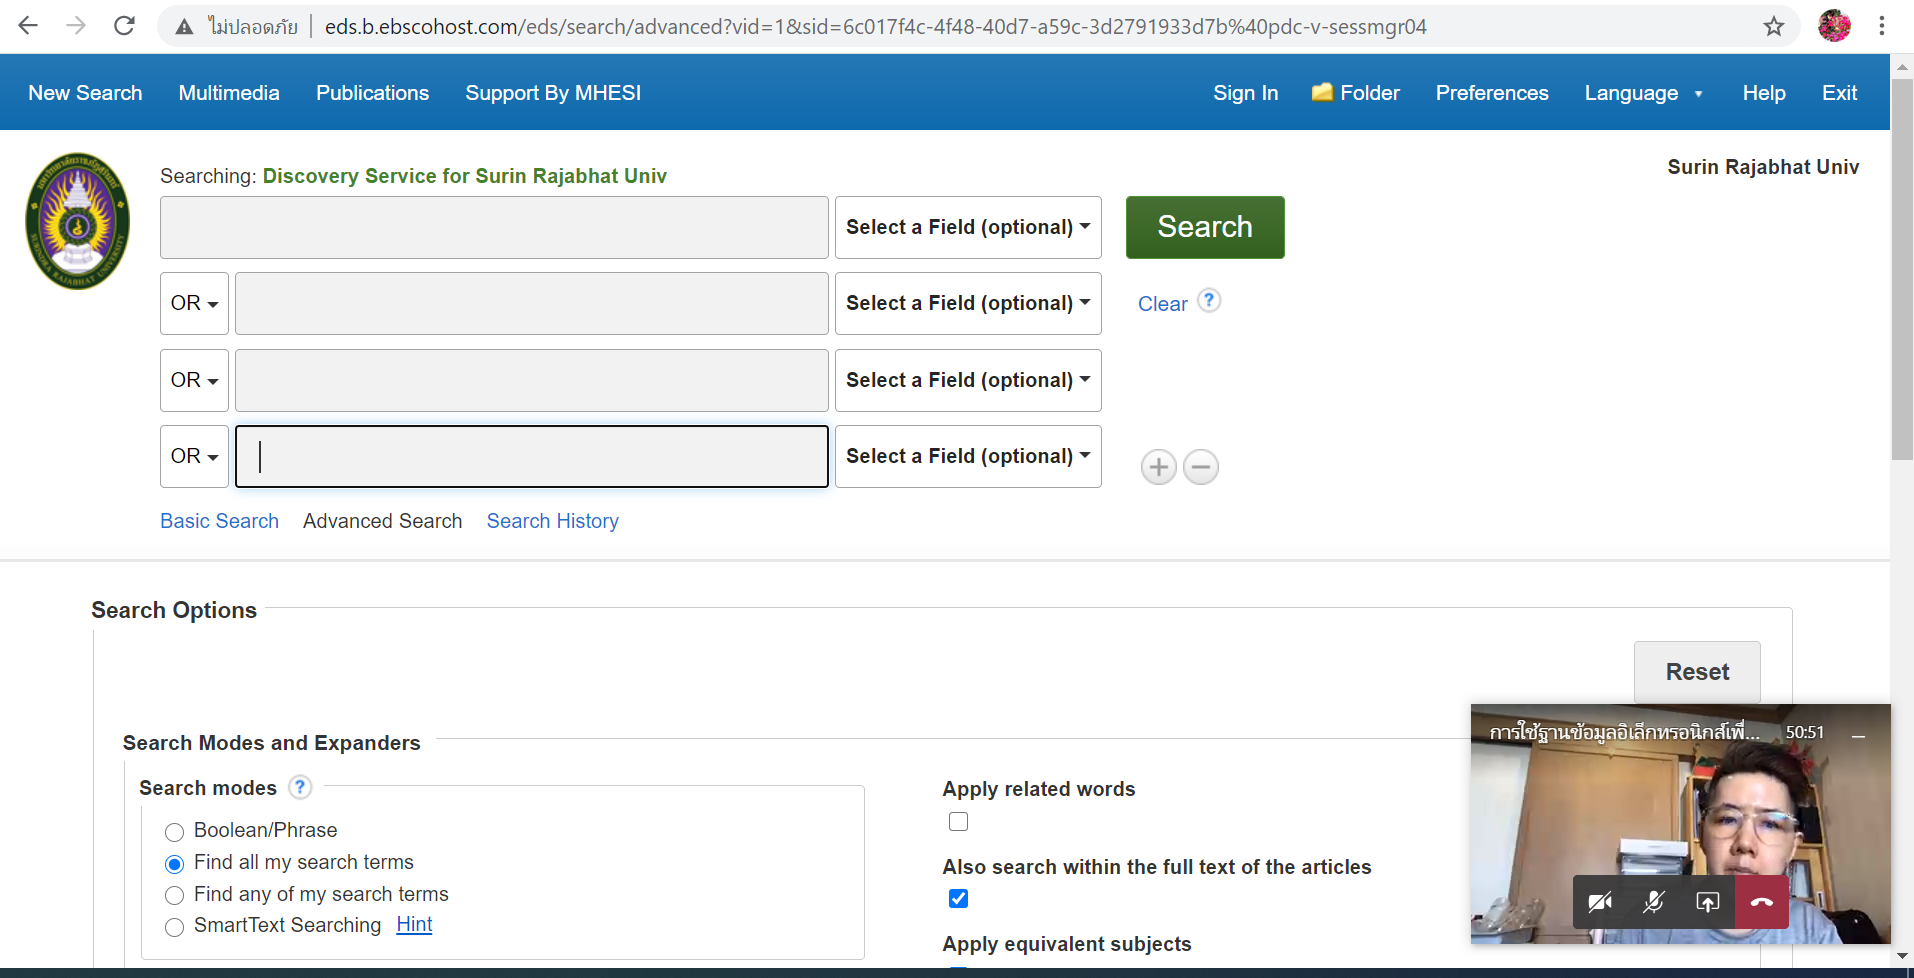Click inside the first search input box

click(x=494, y=228)
